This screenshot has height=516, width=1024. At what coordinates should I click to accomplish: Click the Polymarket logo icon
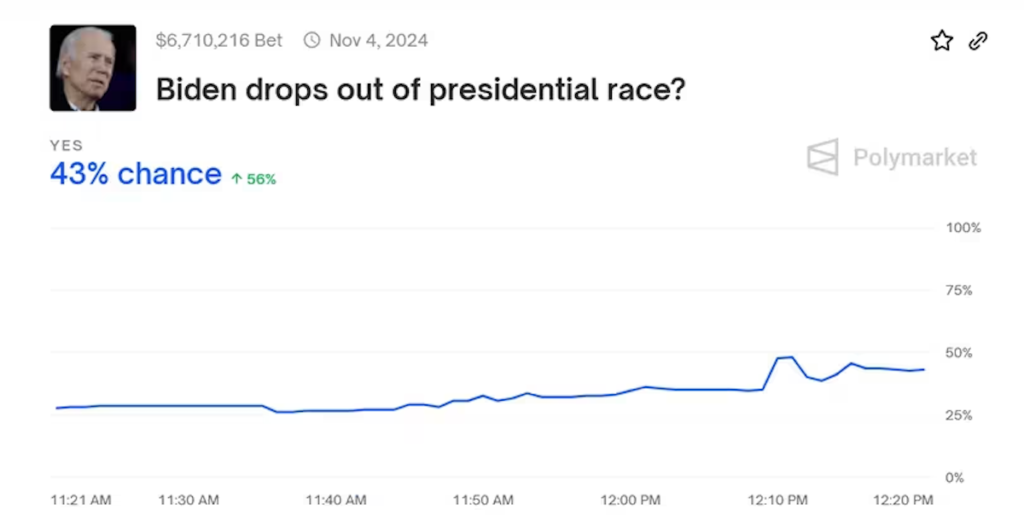[823, 158]
